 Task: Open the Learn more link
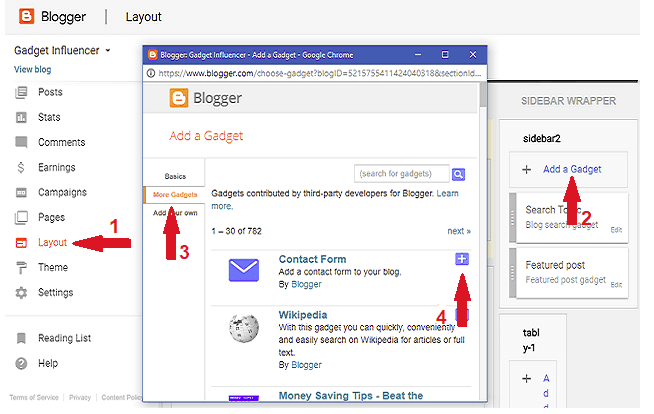[x=448, y=193]
